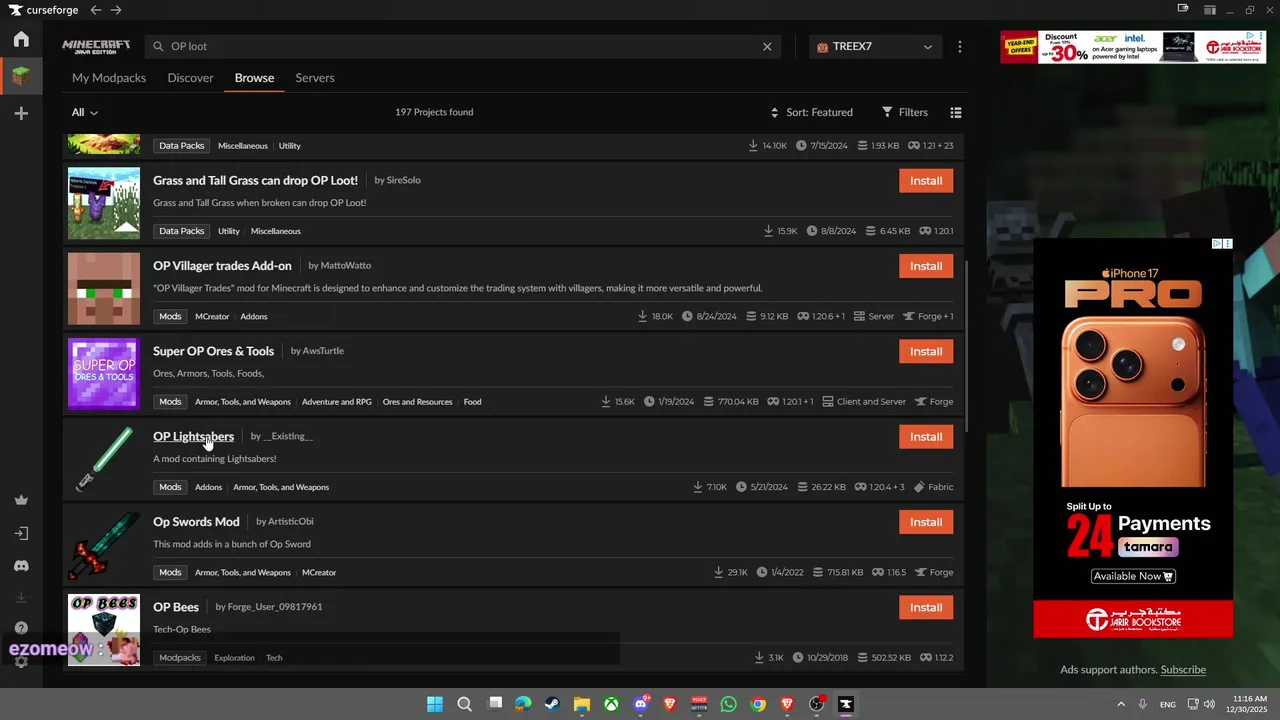The height and width of the screenshot is (720, 1280).
Task: Open the OP Lightsabers project title
Action: pyautogui.click(x=193, y=436)
